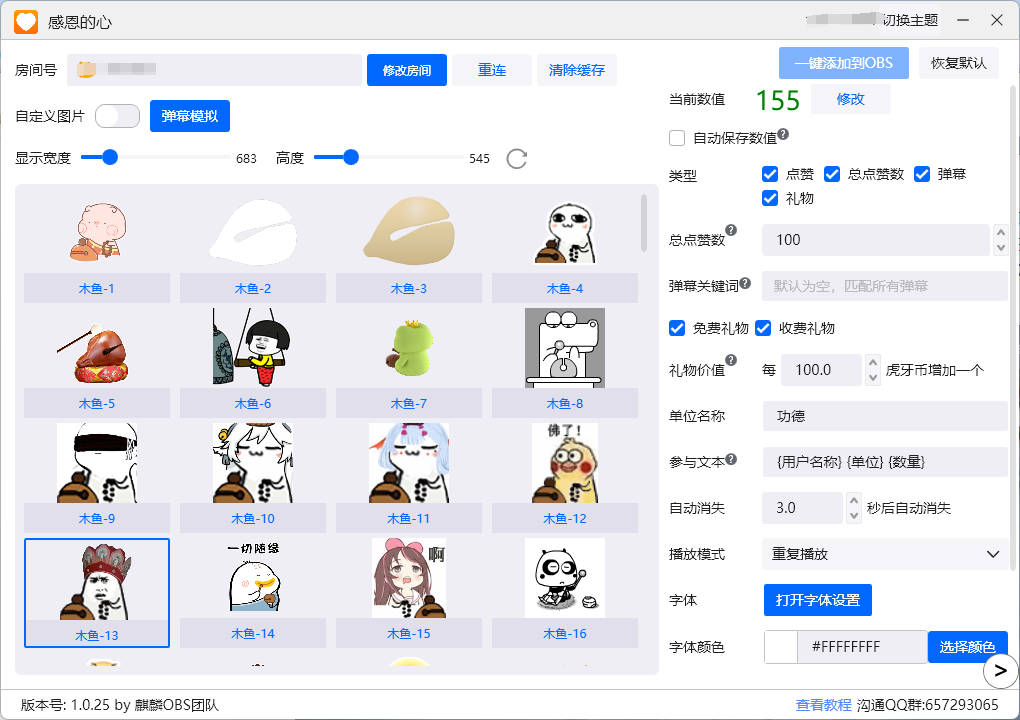Click the 重连 reconnect button

[492, 70]
